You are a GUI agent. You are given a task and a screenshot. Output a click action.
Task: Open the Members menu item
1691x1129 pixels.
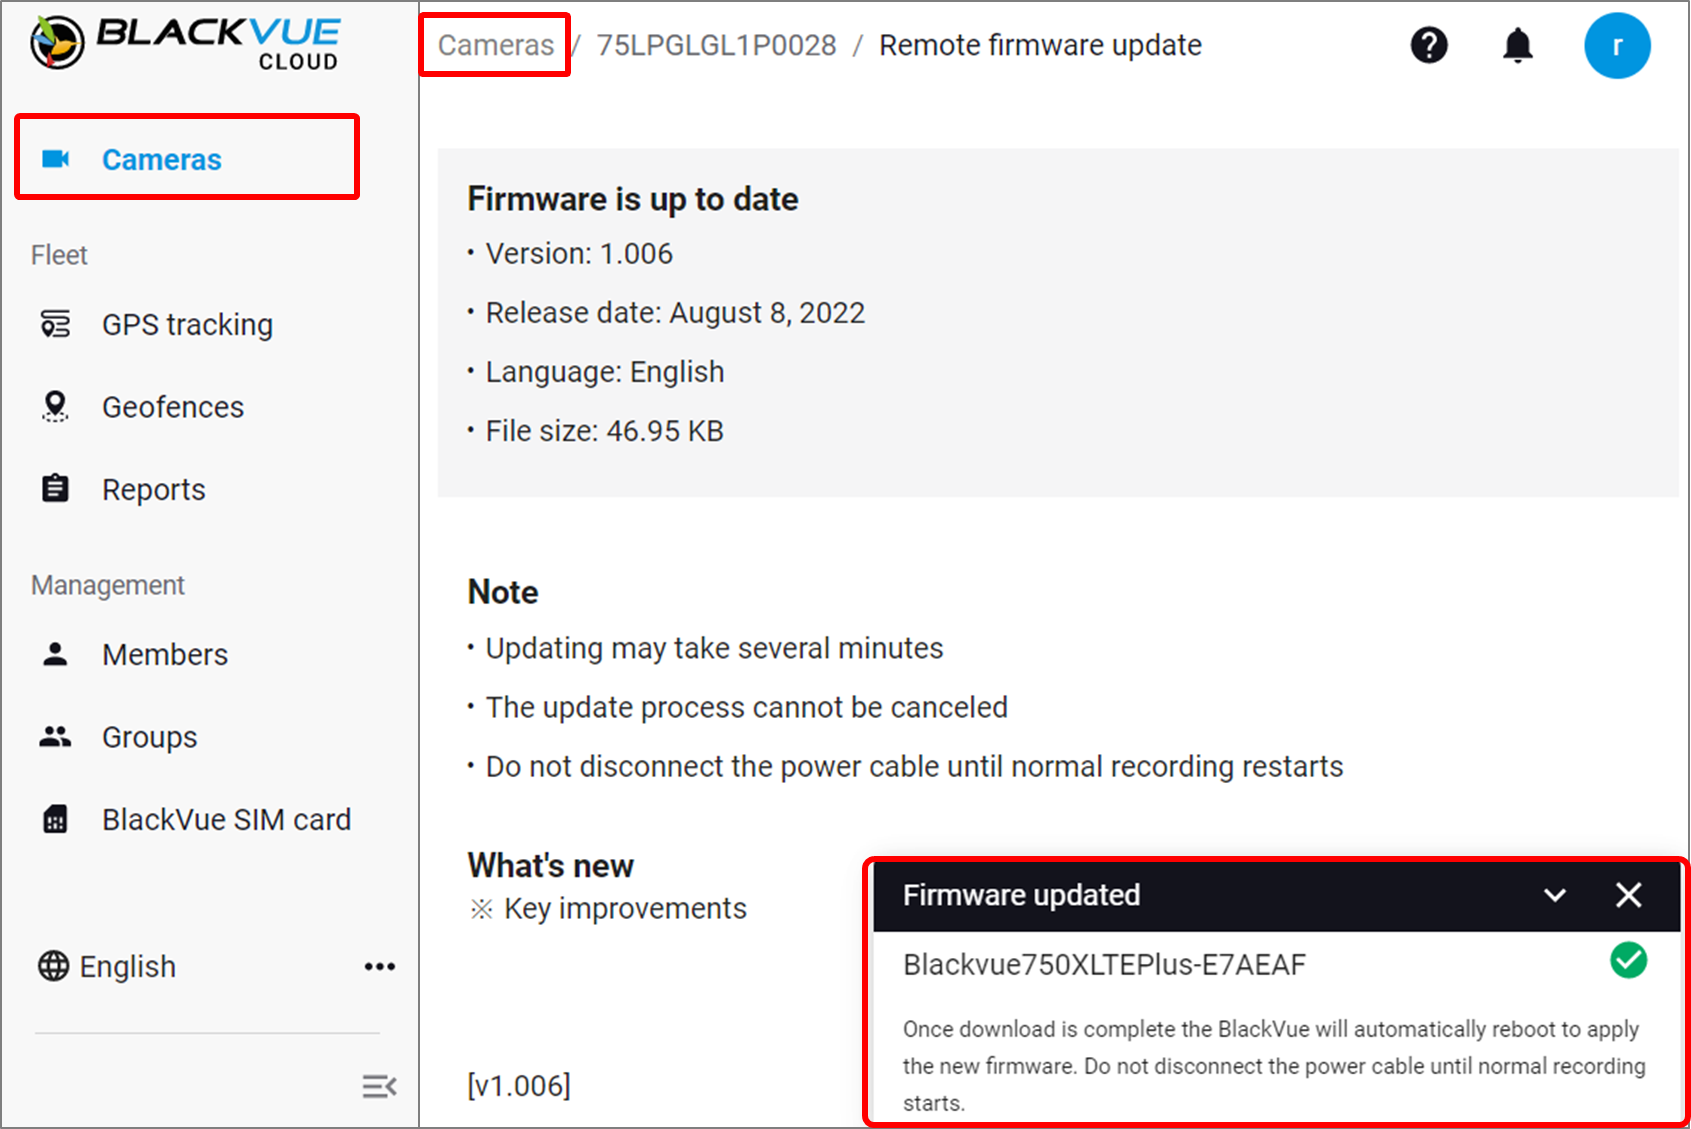coord(165,654)
